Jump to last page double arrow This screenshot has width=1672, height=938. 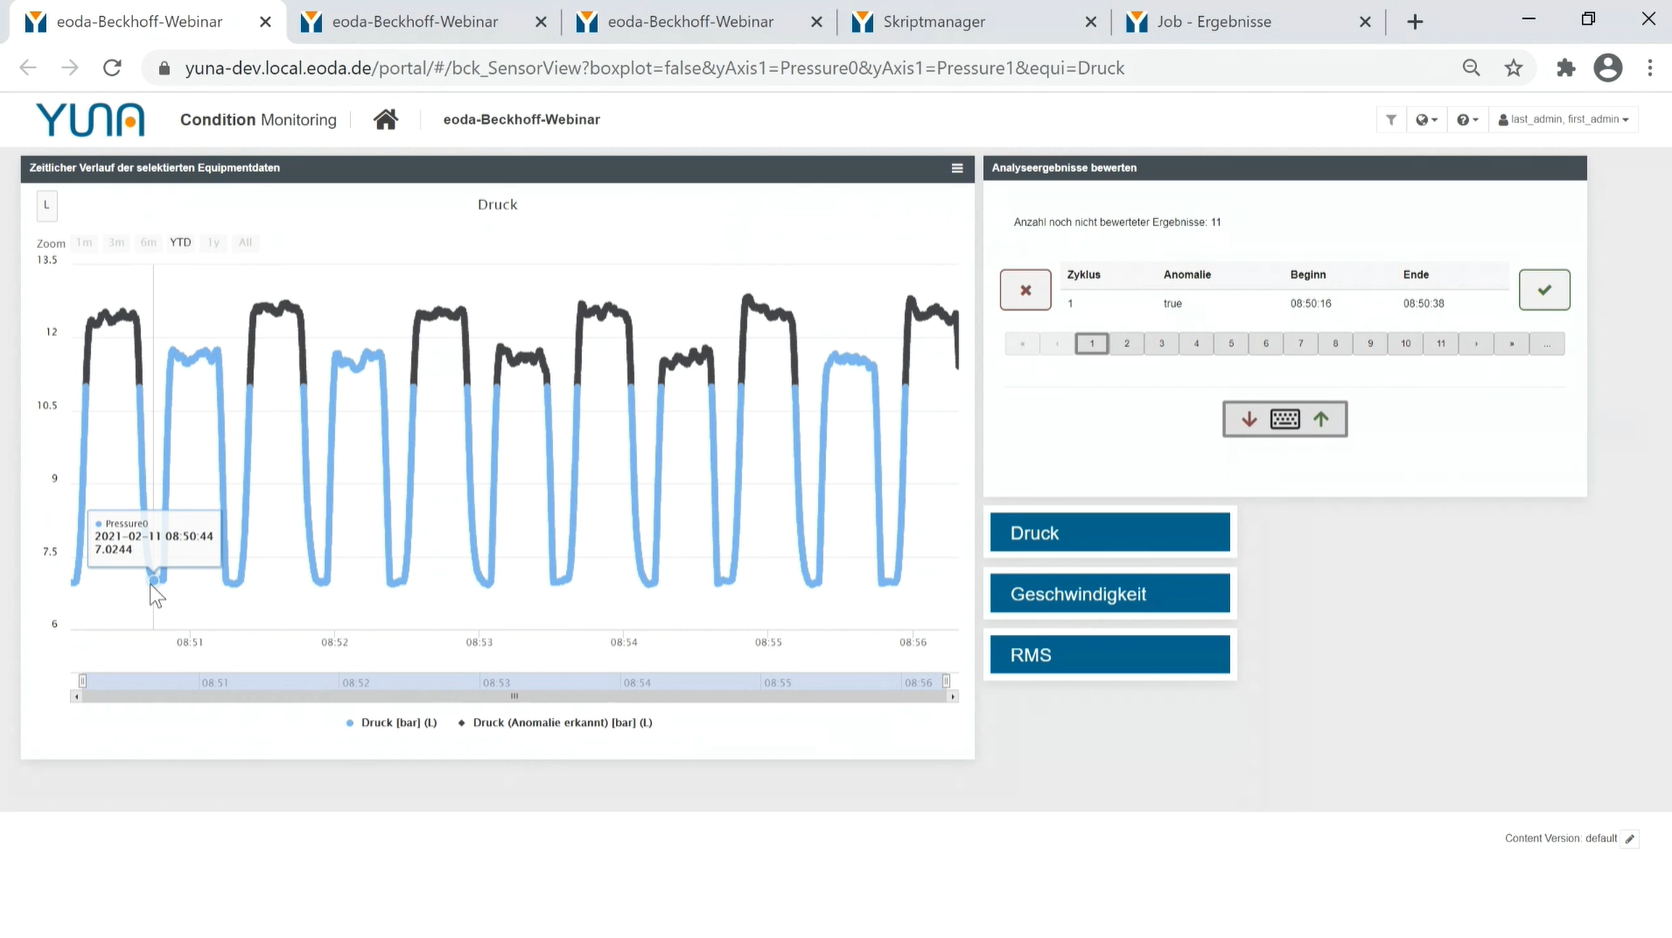click(1512, 344)
